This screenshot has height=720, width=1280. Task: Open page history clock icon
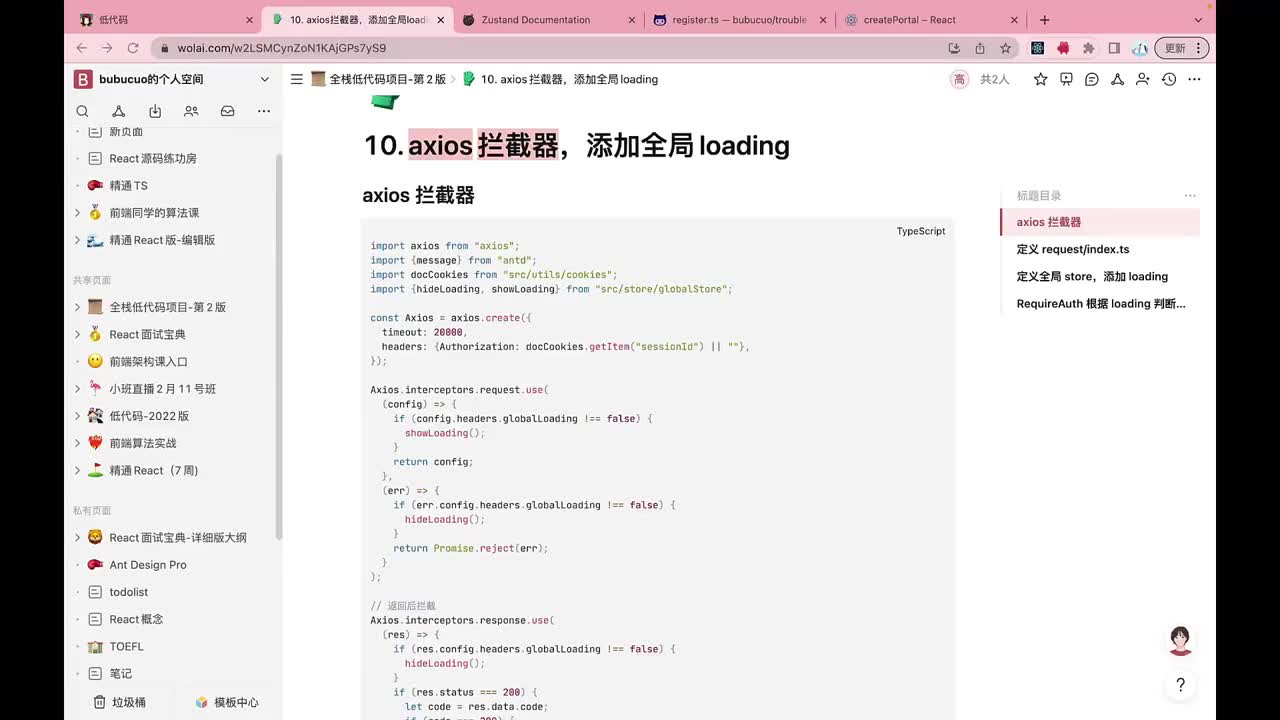(x=1169, y=79)
